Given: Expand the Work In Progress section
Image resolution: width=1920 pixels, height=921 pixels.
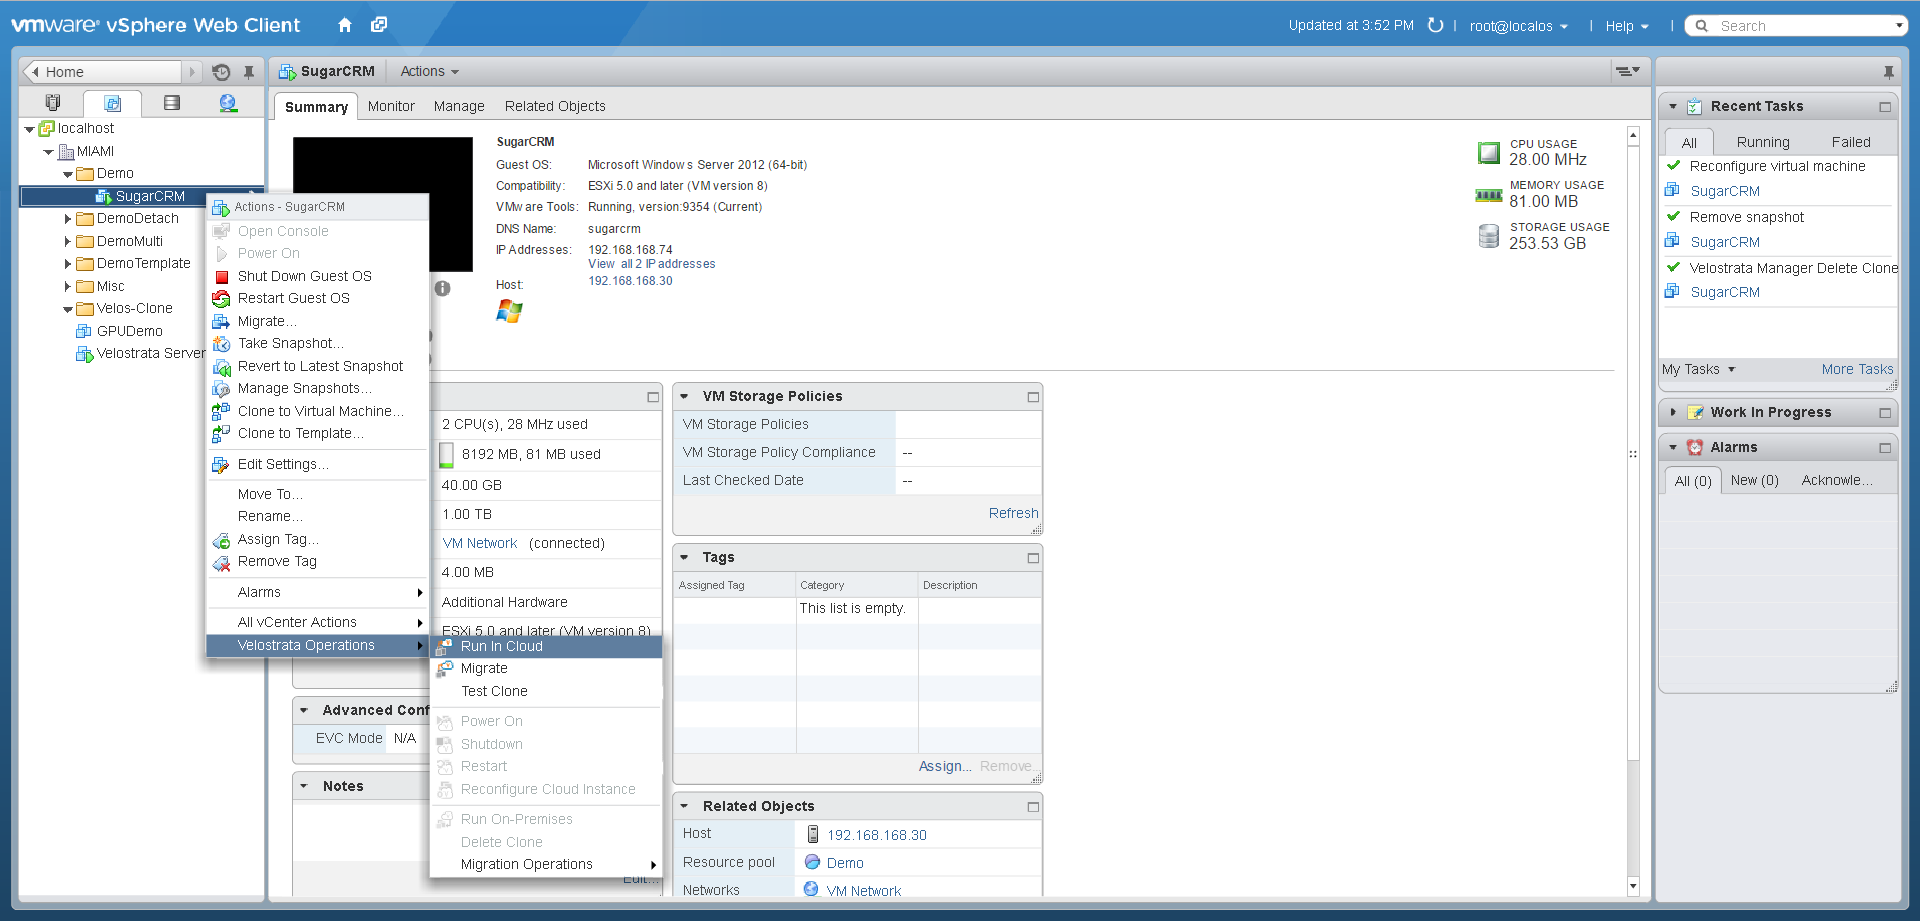Looking at the screenshot, I should [x=1673, y=412].
